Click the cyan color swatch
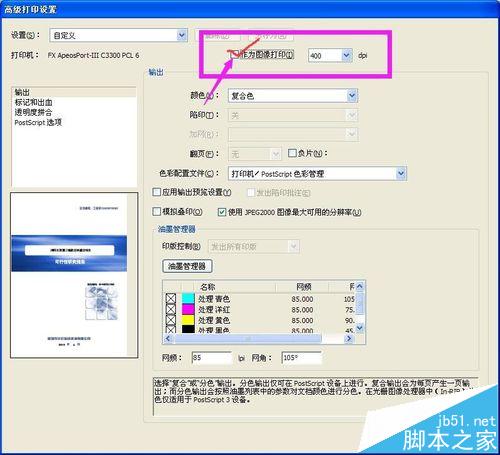 point(188,298)
